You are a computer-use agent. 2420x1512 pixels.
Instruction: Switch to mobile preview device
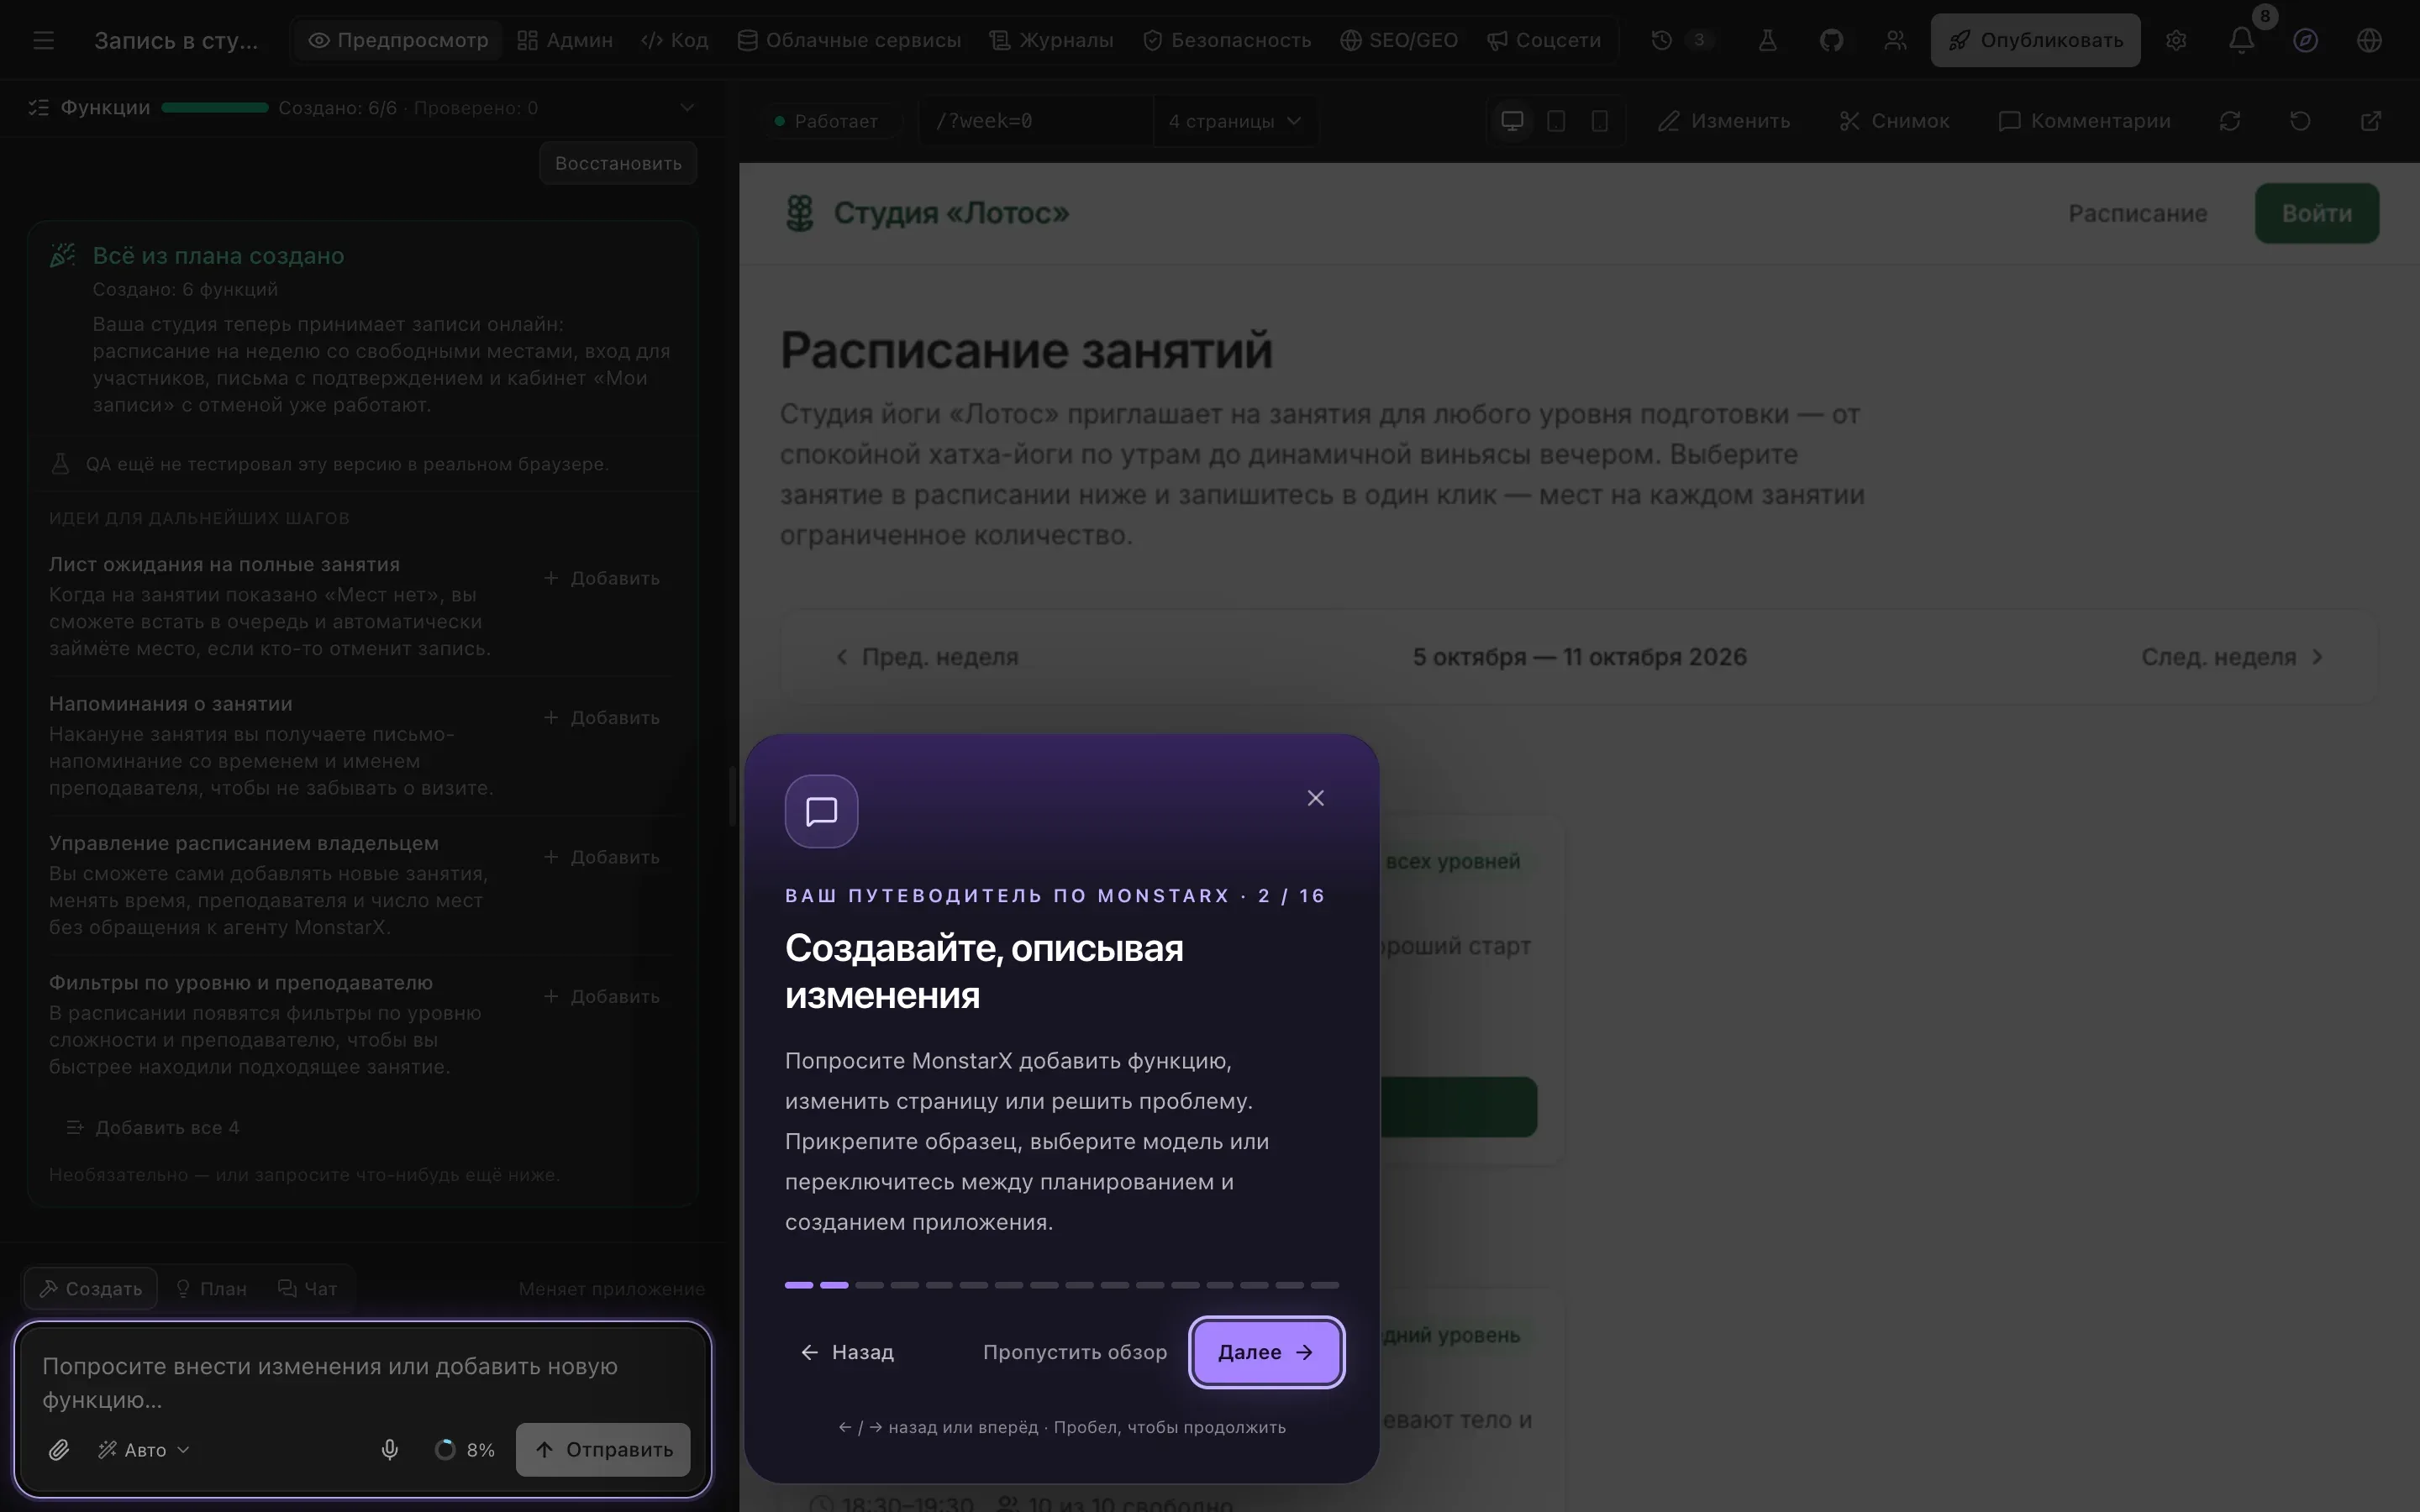(1600, 121)
